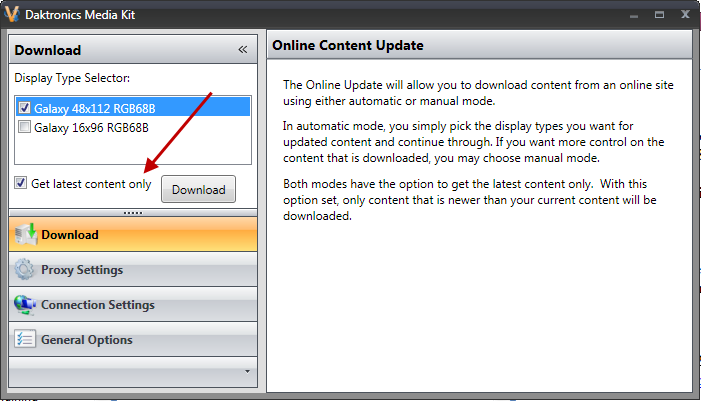The image size is (701, 401).
Task: Click the green arrow Download icon in the navigation pane
Action: pos(25,235)
